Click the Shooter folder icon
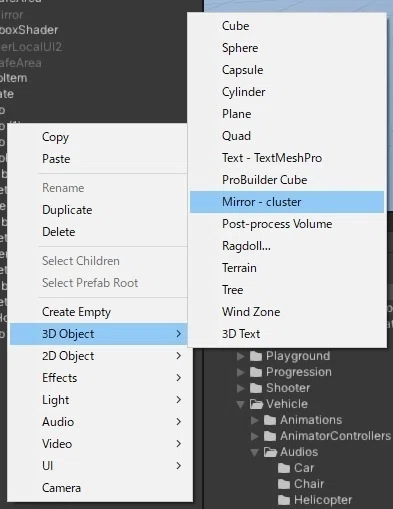 click(x=256, y=388)
